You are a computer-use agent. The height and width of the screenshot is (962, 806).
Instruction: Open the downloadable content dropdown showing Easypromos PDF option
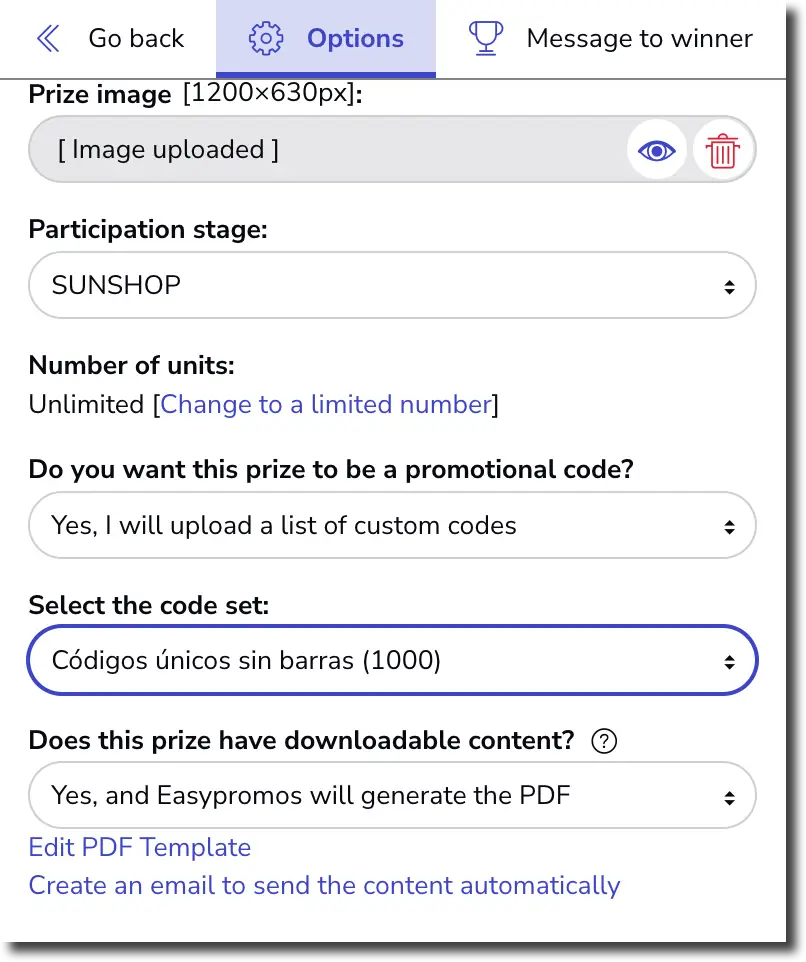click(x=392, y=795)
